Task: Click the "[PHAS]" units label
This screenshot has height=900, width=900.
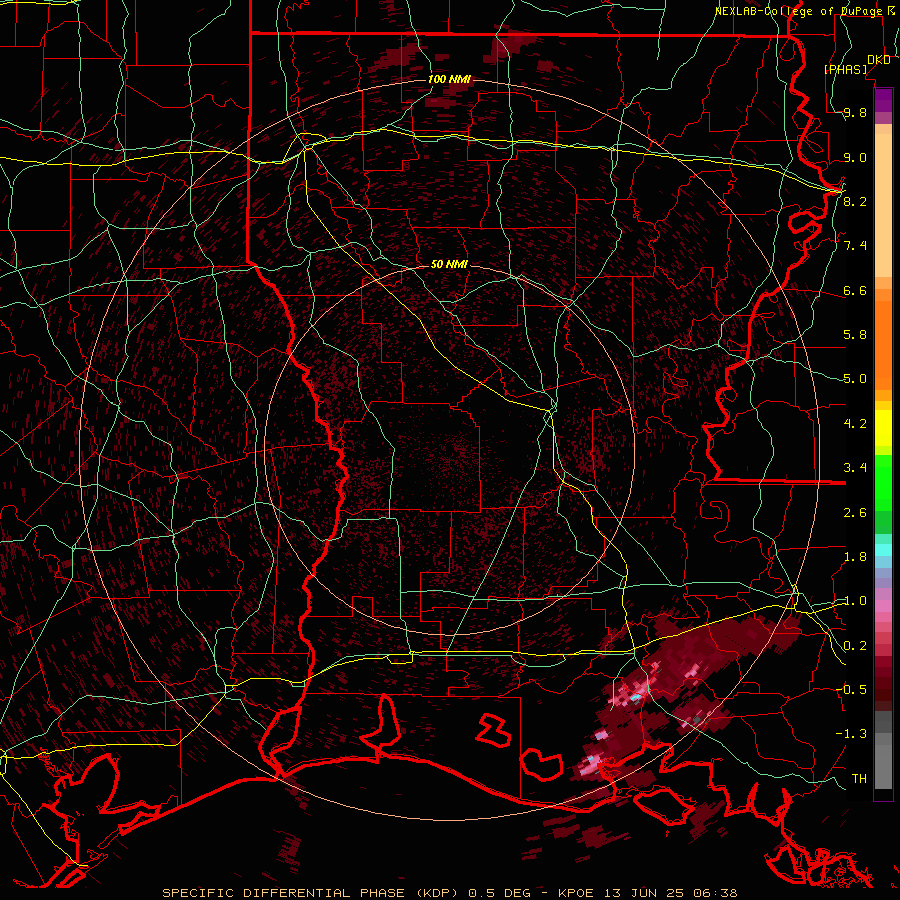Action: pos(846,69)
